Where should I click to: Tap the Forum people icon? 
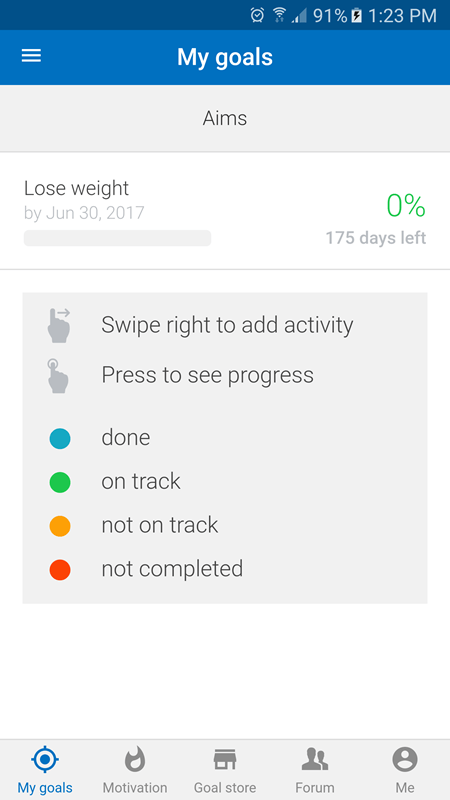[314, 760]
